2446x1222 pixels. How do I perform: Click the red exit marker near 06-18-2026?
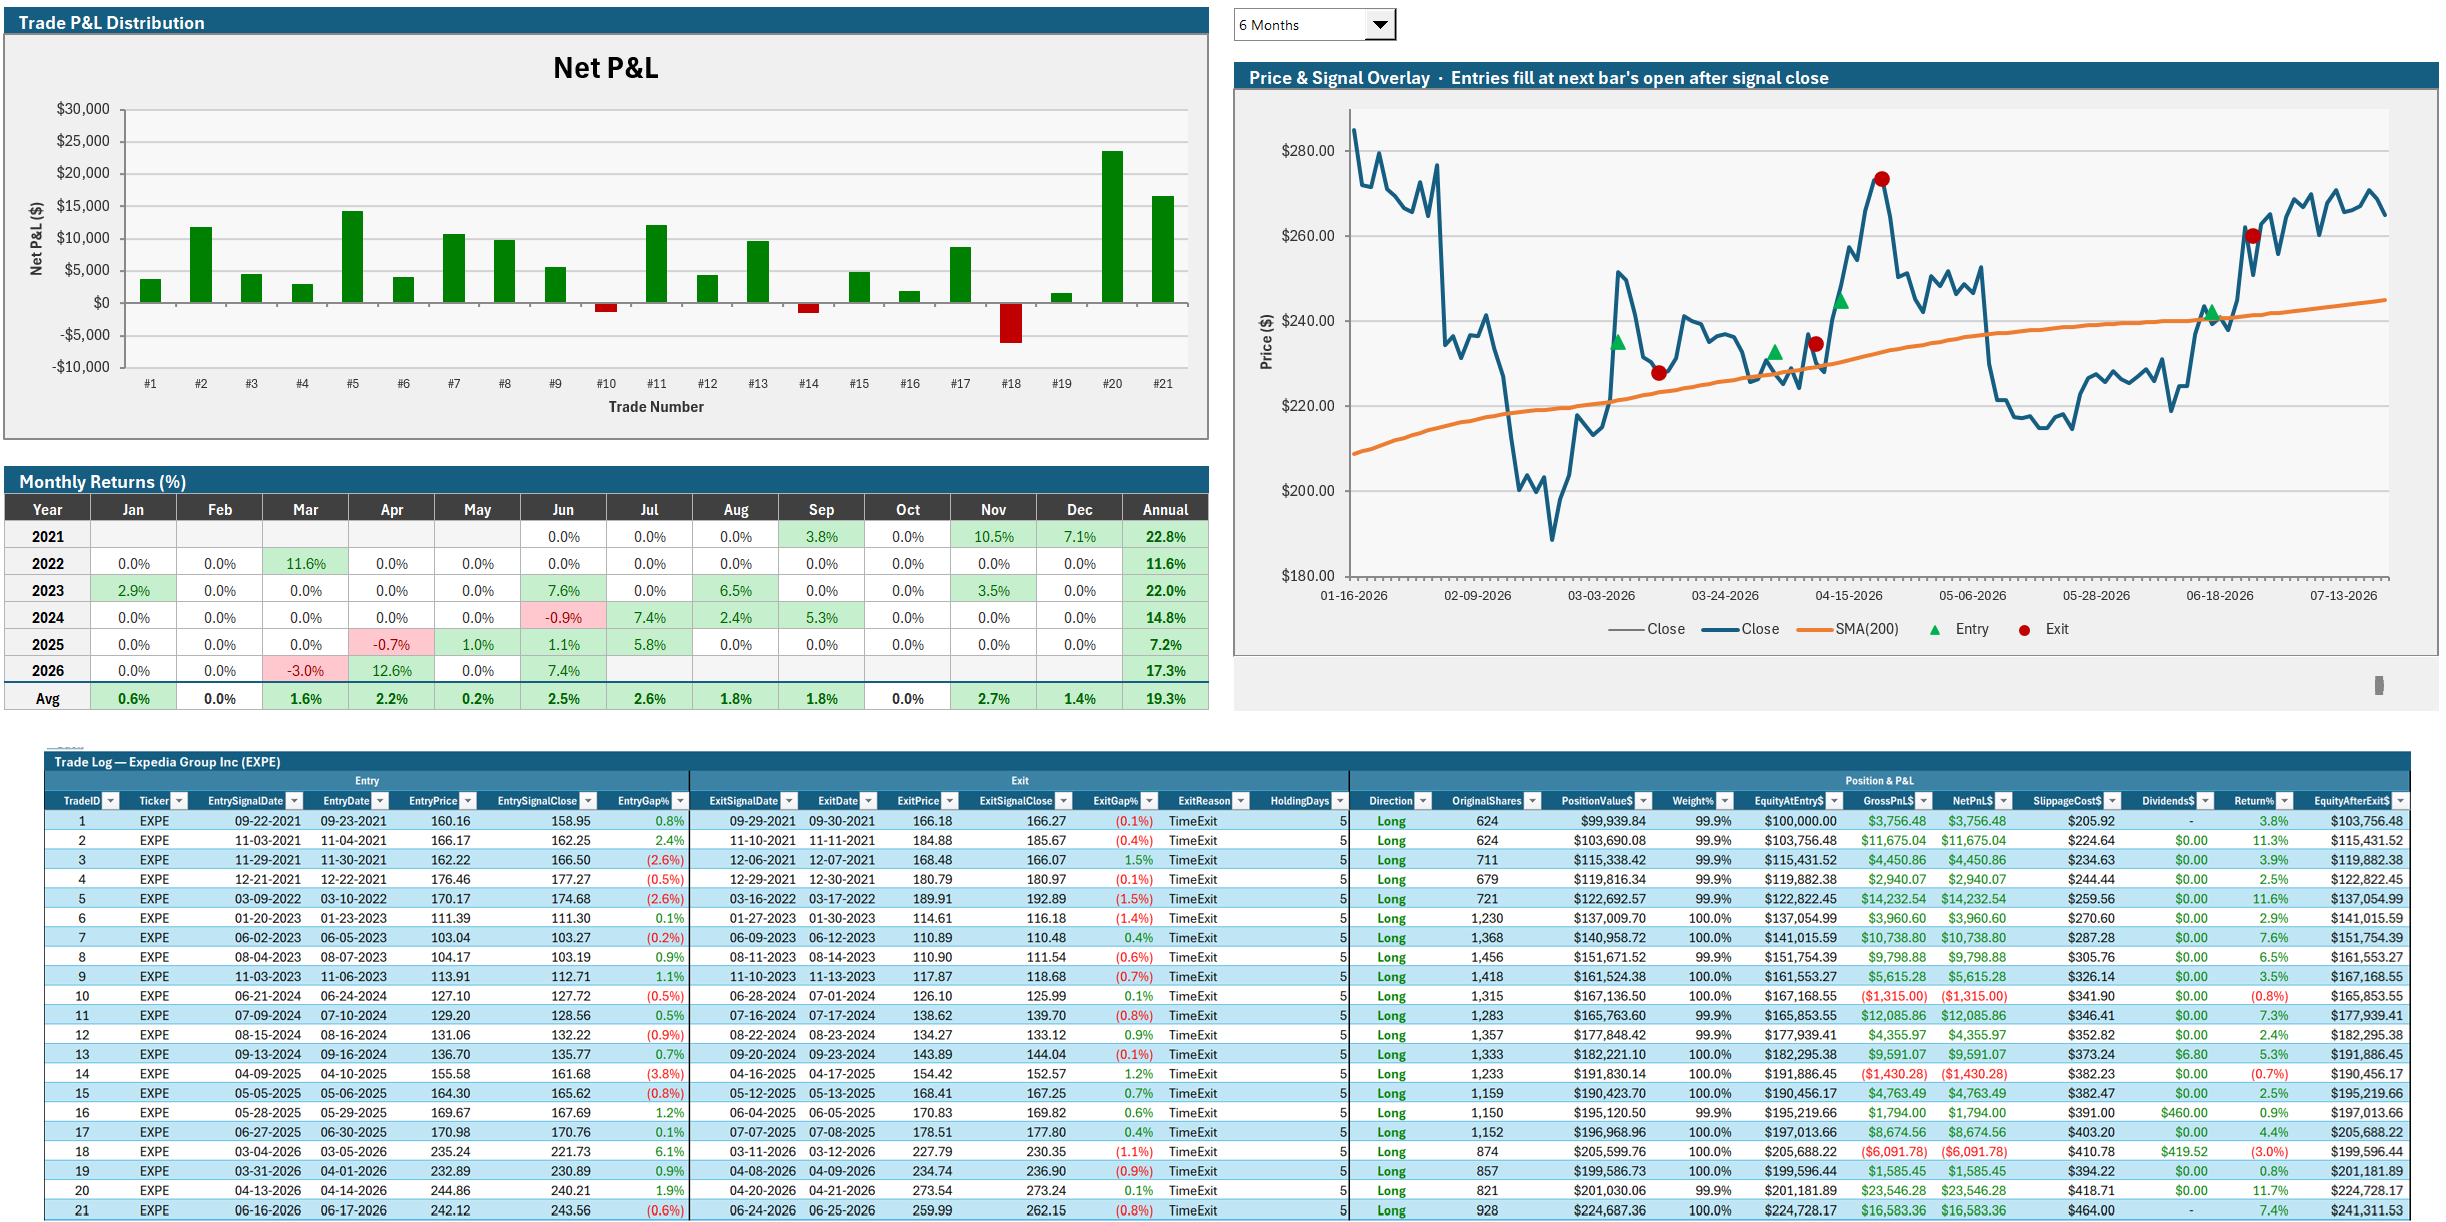(2252, 236)
